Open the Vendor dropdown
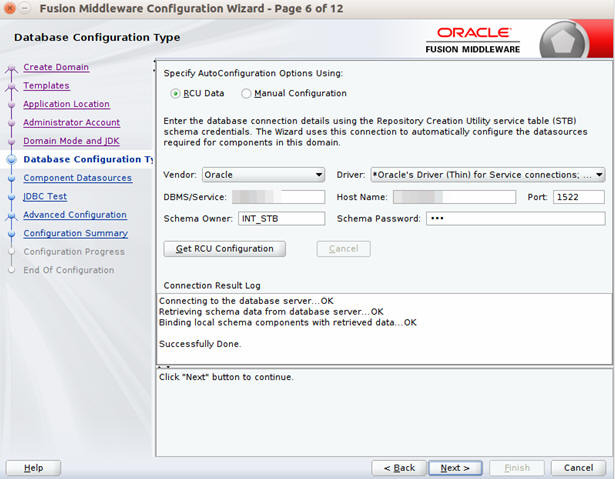The image size is (615, 479). (x=264, y=175)
